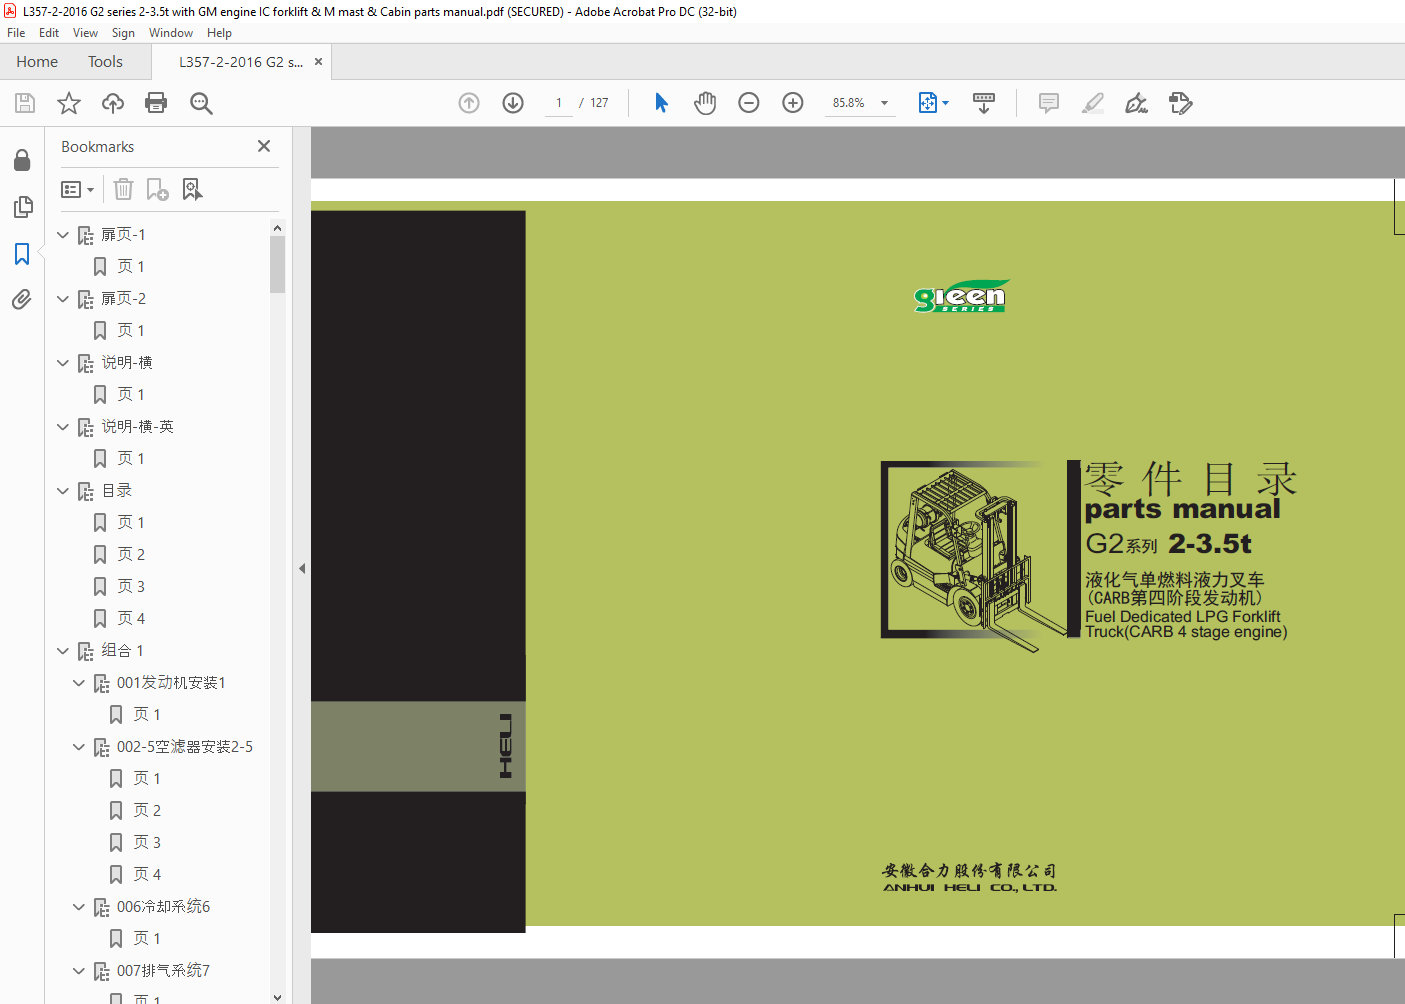Click the page number input field
The image size is (1405, 1004).
point(559,103)
